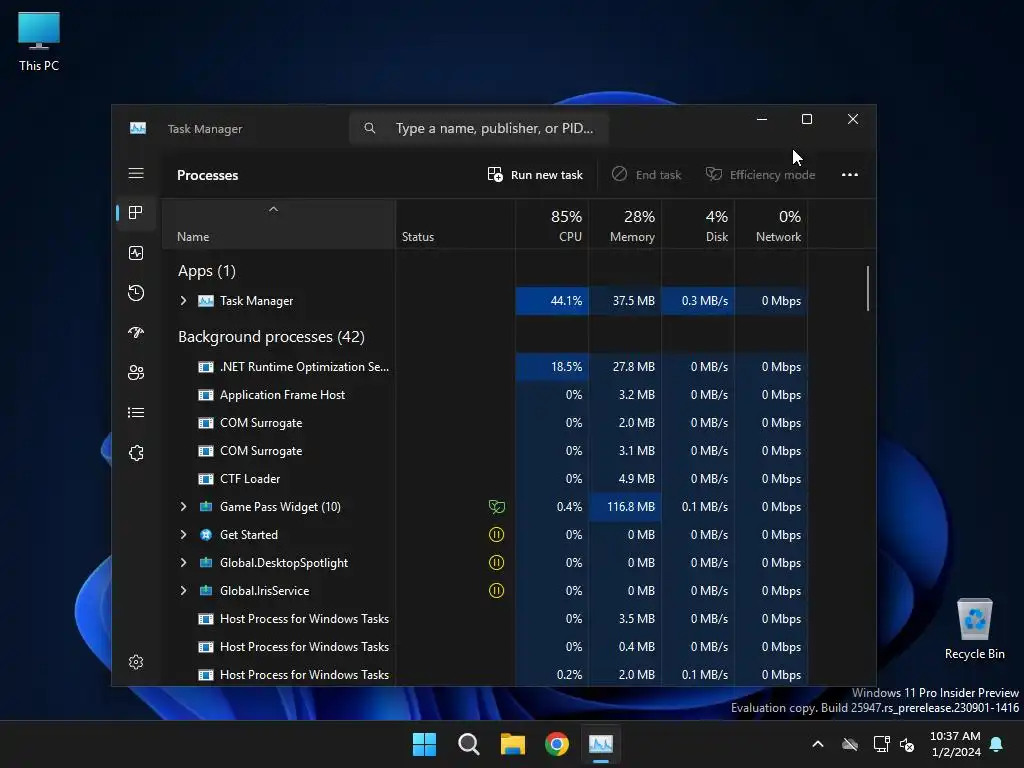Click the 37.5 MB memory cell
1024x768 pixels.
coord(625,301)
